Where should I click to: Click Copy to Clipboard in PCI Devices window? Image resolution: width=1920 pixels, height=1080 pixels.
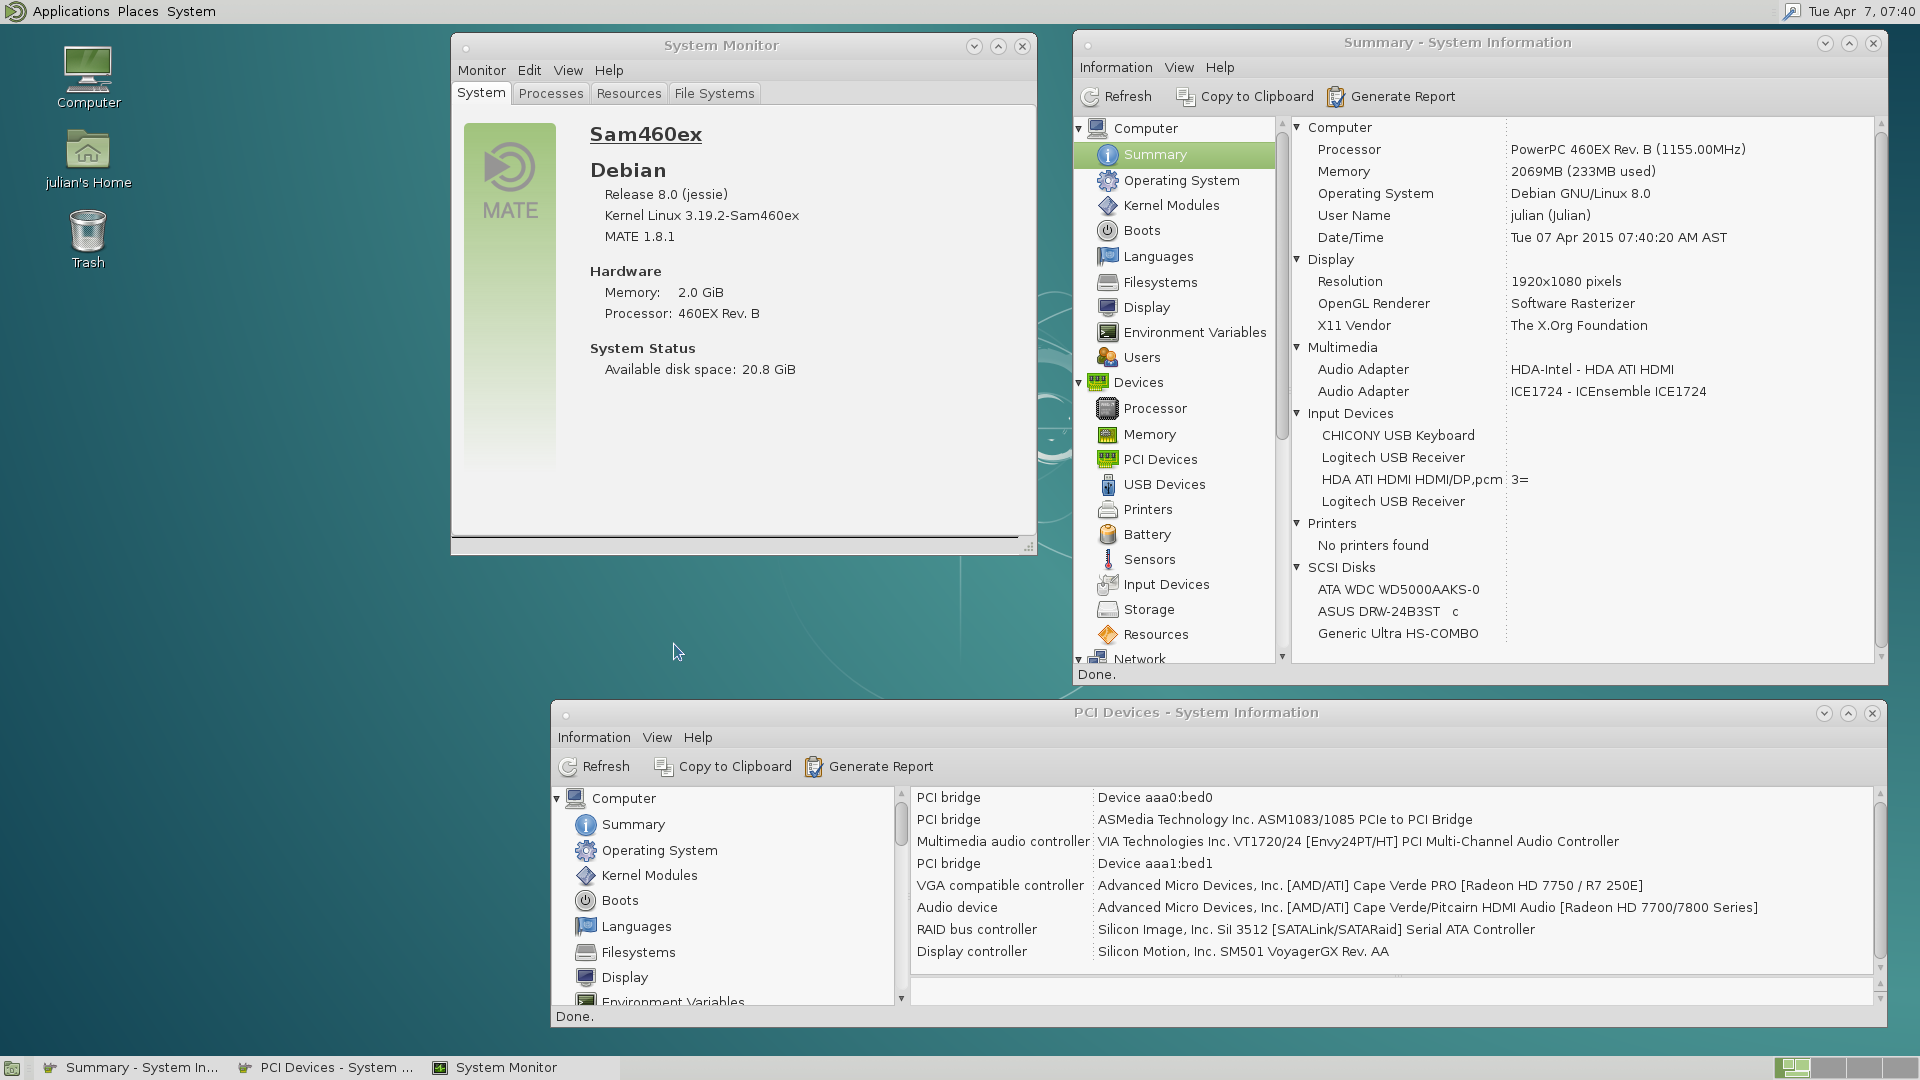[x=723, y=766]
